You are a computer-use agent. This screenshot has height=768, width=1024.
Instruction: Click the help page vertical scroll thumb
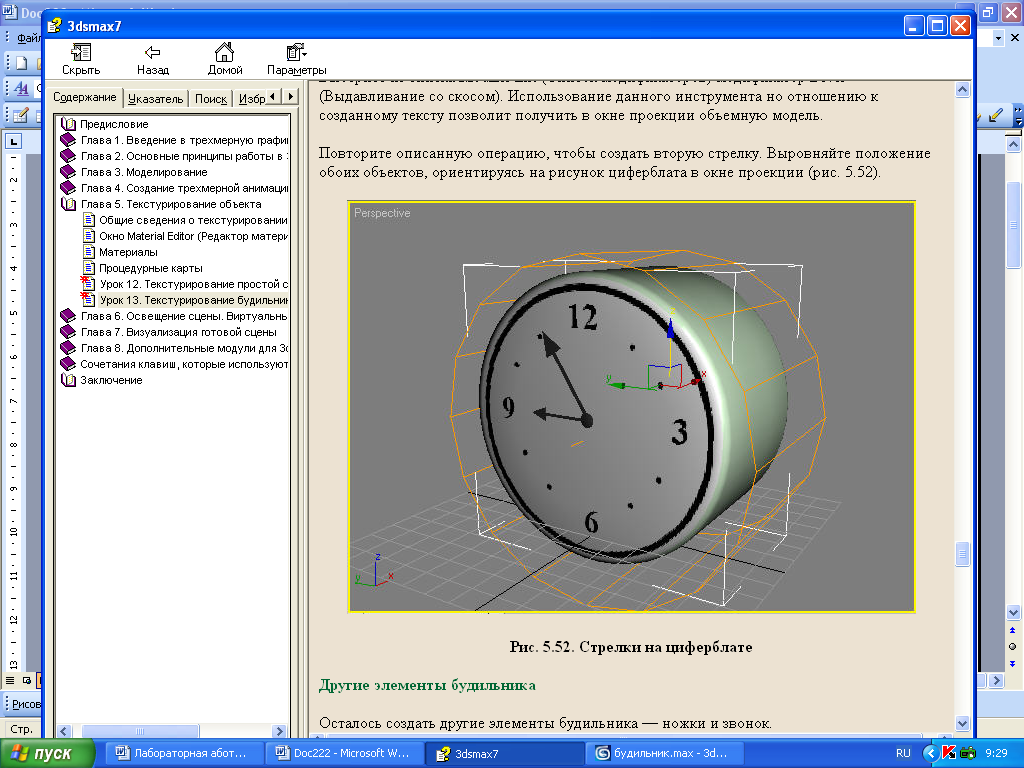click(x=962, y=554)
